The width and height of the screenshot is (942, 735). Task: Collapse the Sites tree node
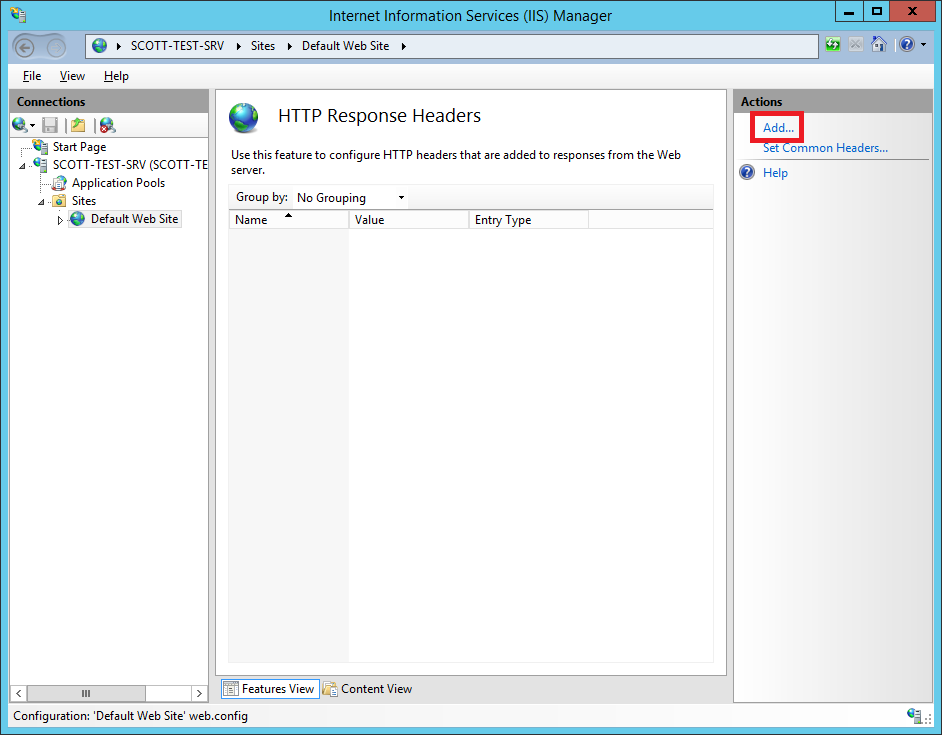pyautogui.click(x=42, y=201)
